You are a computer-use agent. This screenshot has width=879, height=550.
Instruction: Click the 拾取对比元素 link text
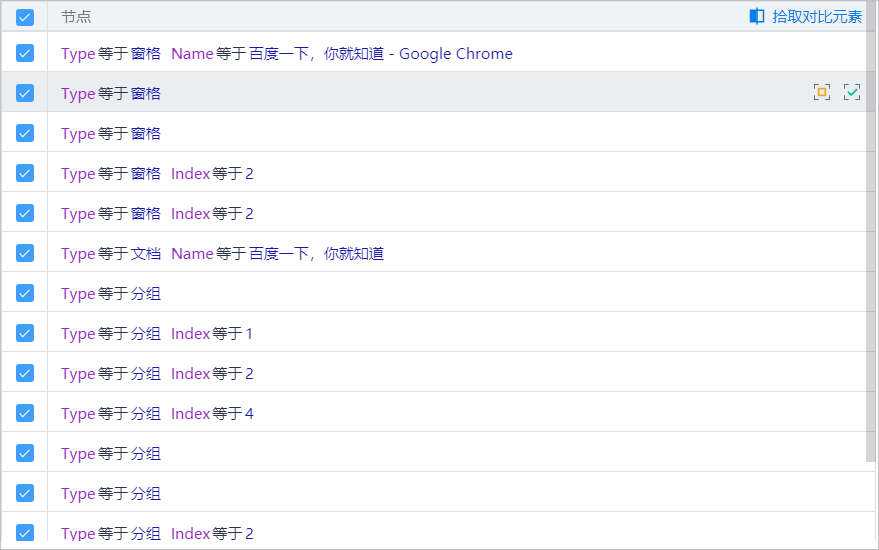coord(817,16)
